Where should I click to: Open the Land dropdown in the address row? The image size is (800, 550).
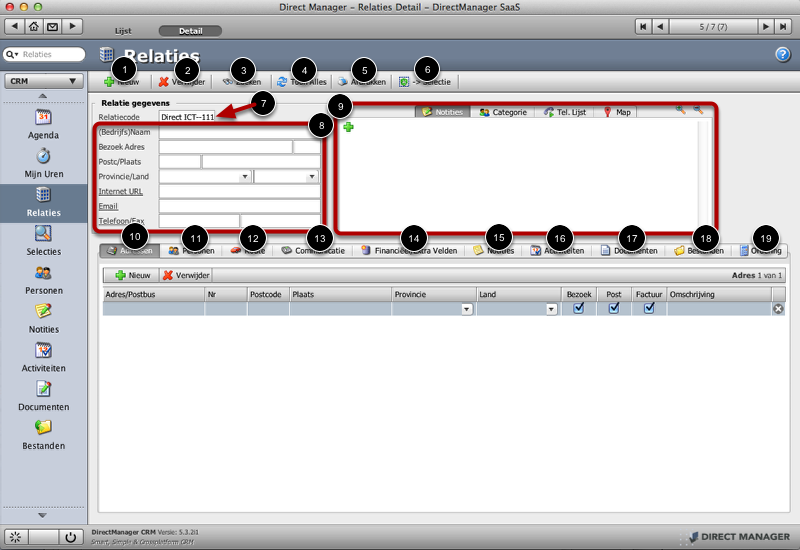[x=551, y=309]
